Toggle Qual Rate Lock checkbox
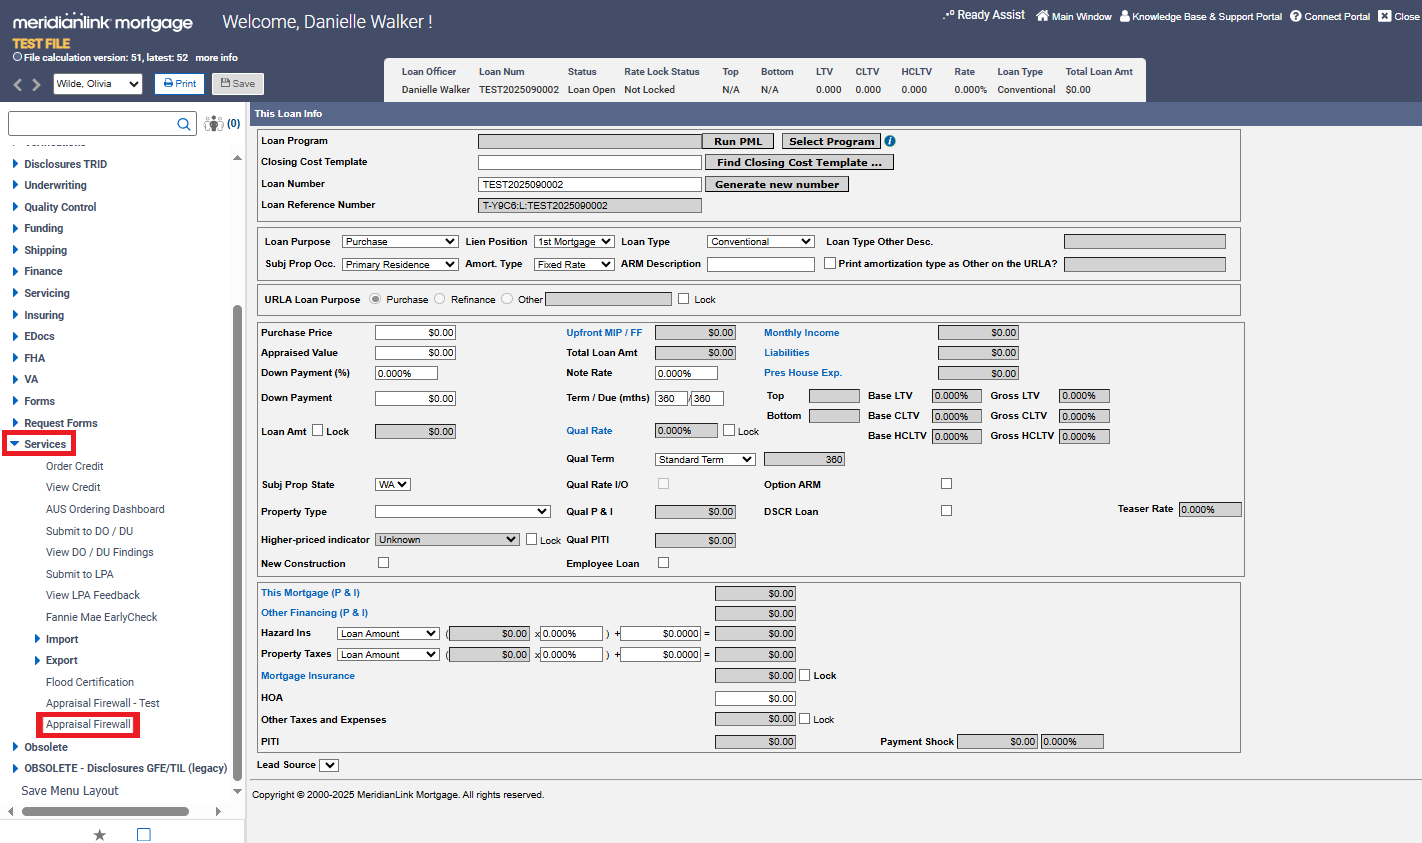The width and height of the screenshot is (1422, 843). pos(729,430)
